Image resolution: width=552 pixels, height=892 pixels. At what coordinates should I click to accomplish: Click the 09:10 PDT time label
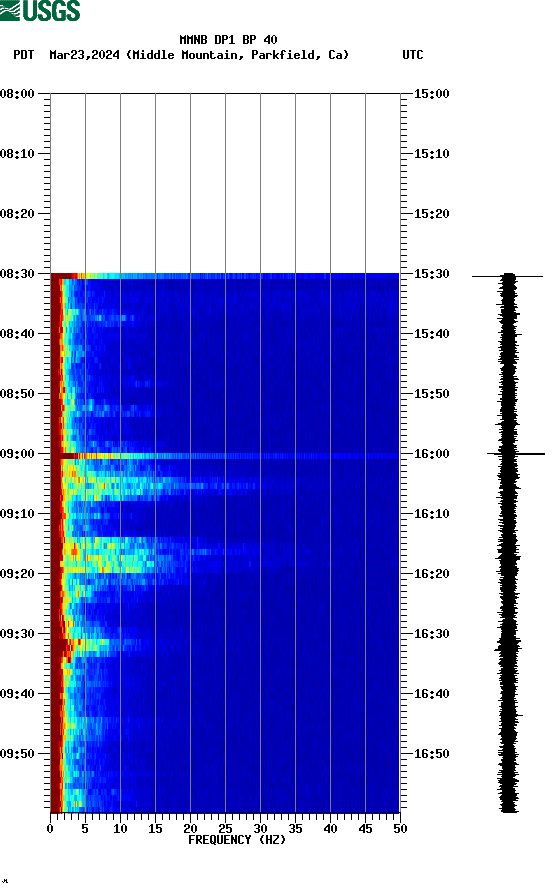click(x=17, y=514)
